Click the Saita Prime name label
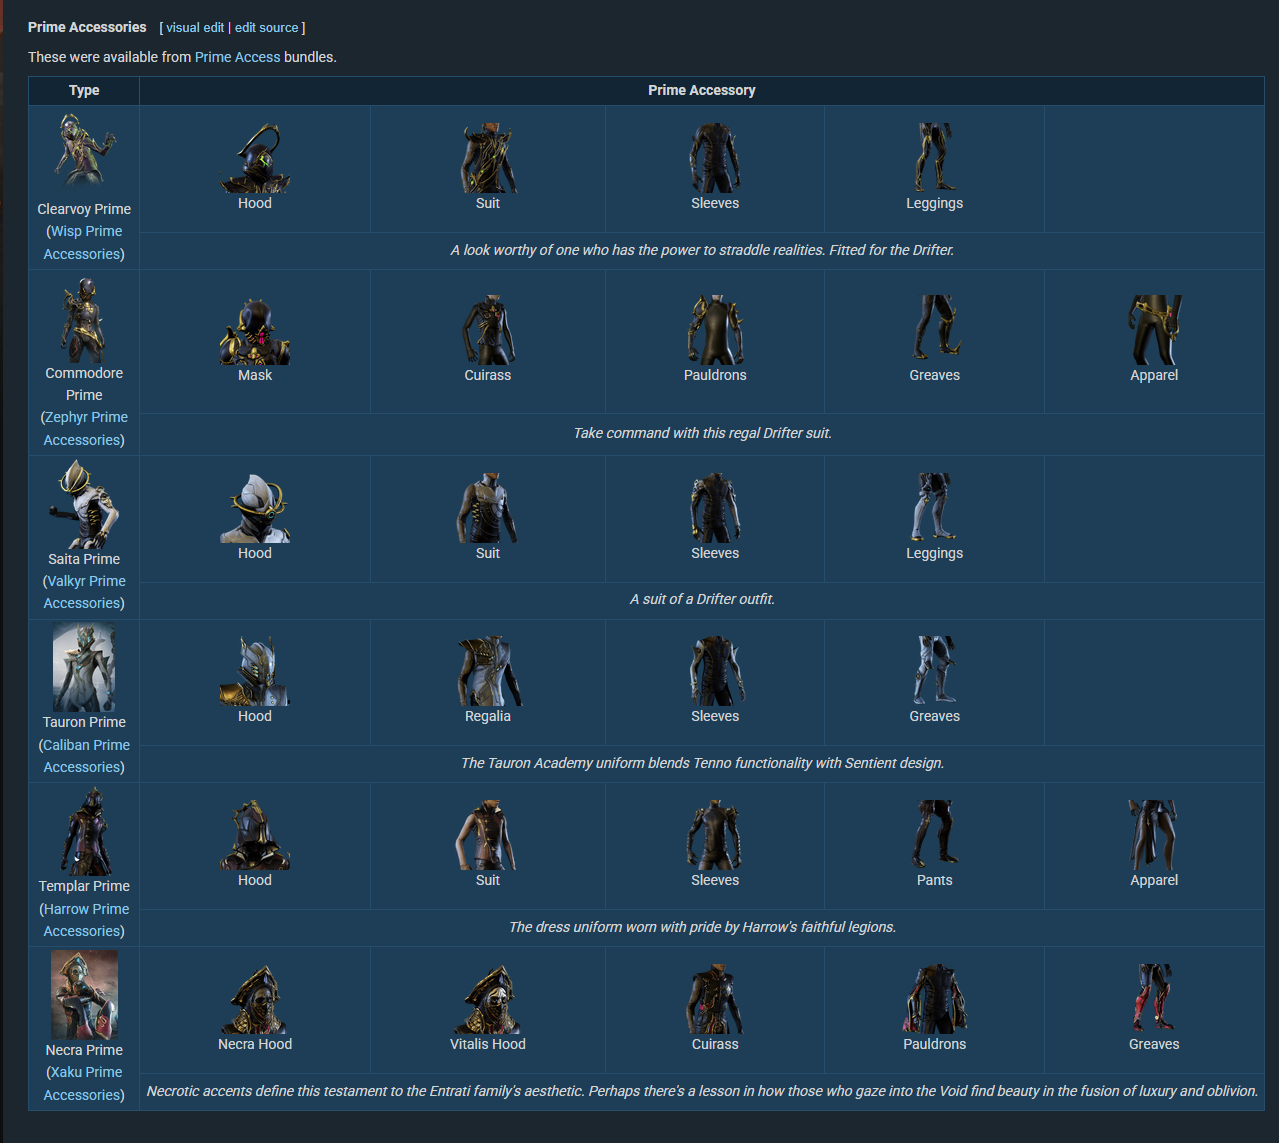Image resolution: width=1279 pixels, height=1143 pixels. [84, 559]
